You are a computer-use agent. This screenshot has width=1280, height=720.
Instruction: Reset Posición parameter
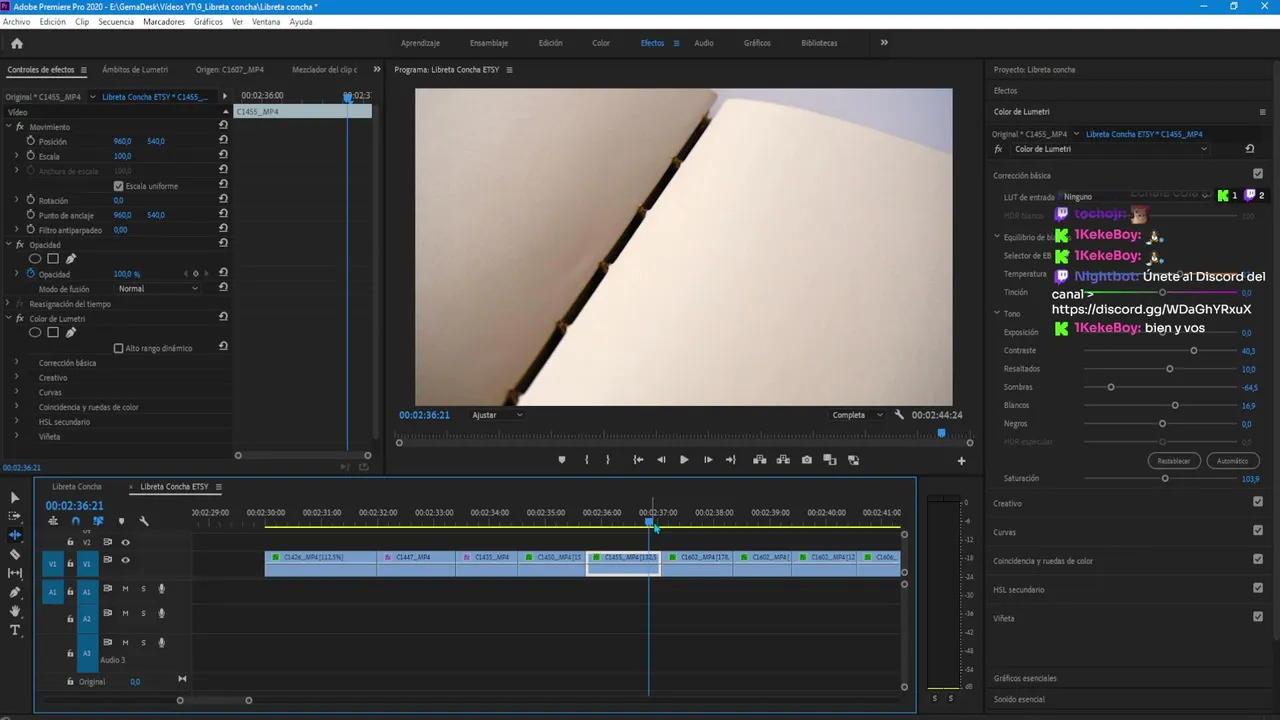point(223,141)
